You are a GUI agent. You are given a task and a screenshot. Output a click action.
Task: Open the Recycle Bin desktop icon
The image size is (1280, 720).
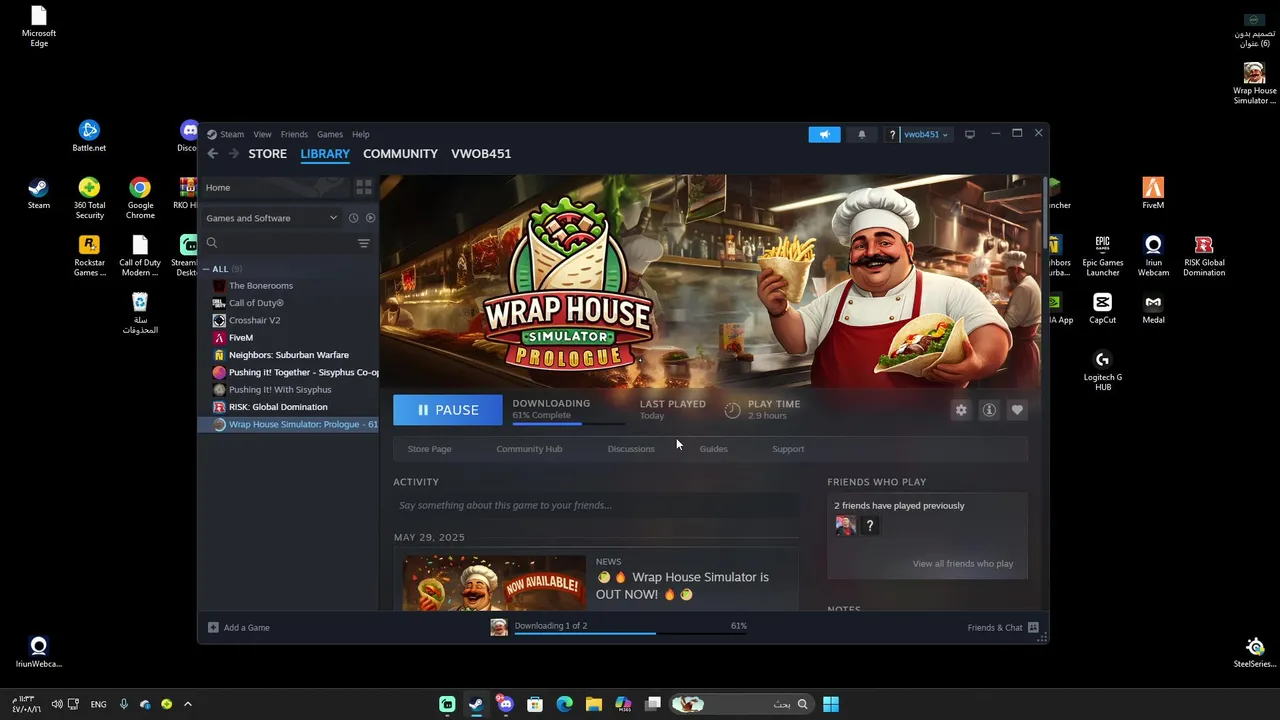(140, 313)
